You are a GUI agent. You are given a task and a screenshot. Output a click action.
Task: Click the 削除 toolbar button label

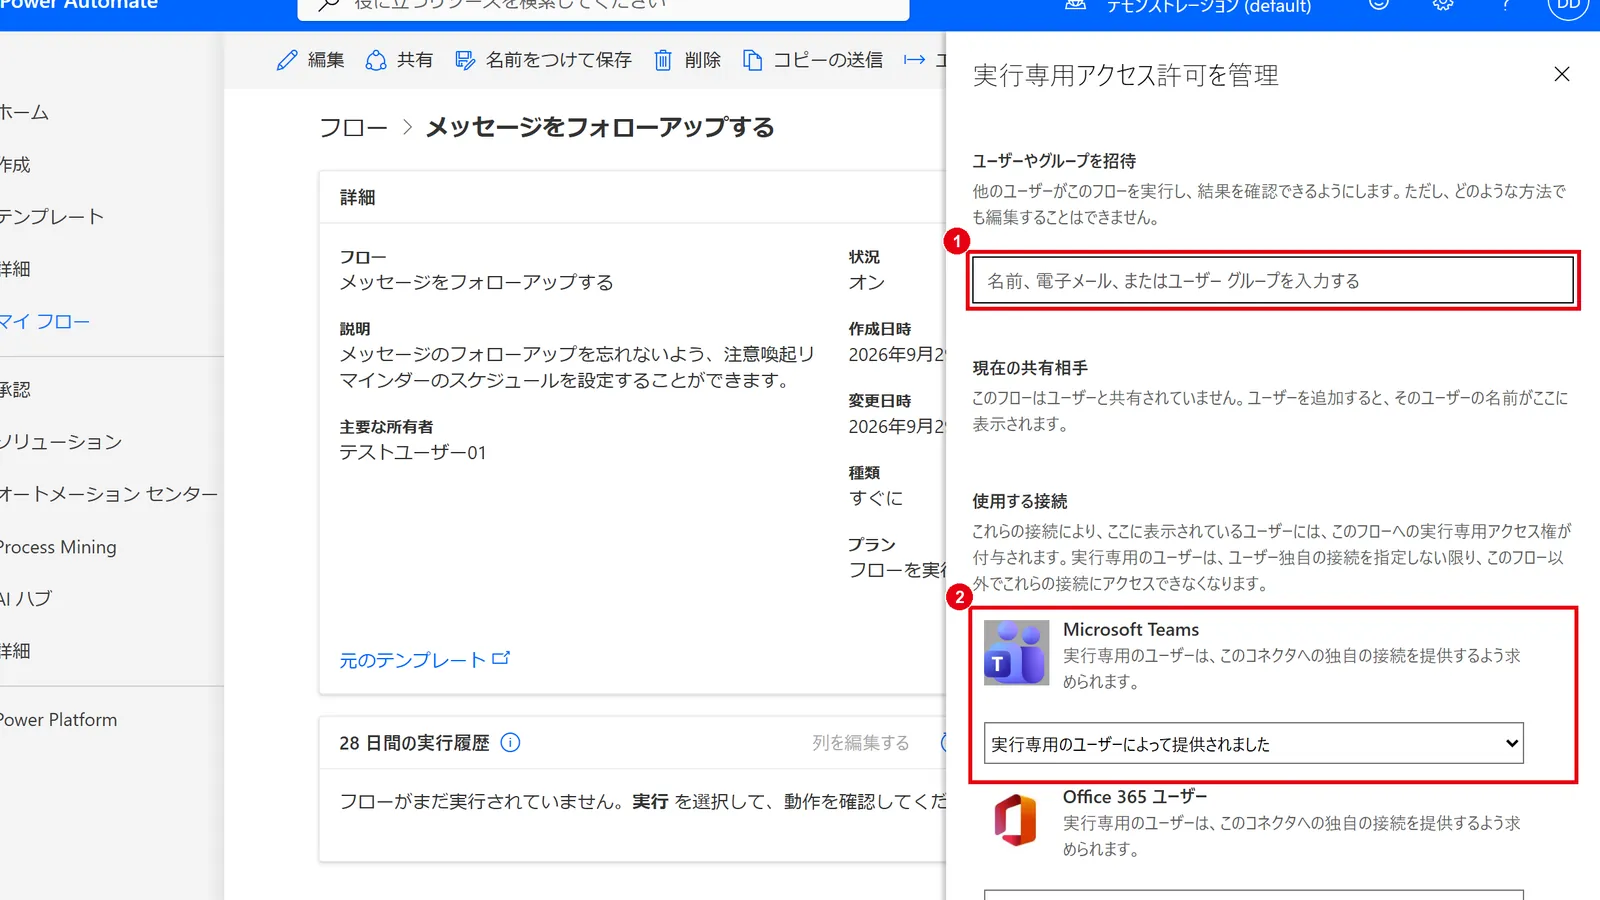coord(703,60)
